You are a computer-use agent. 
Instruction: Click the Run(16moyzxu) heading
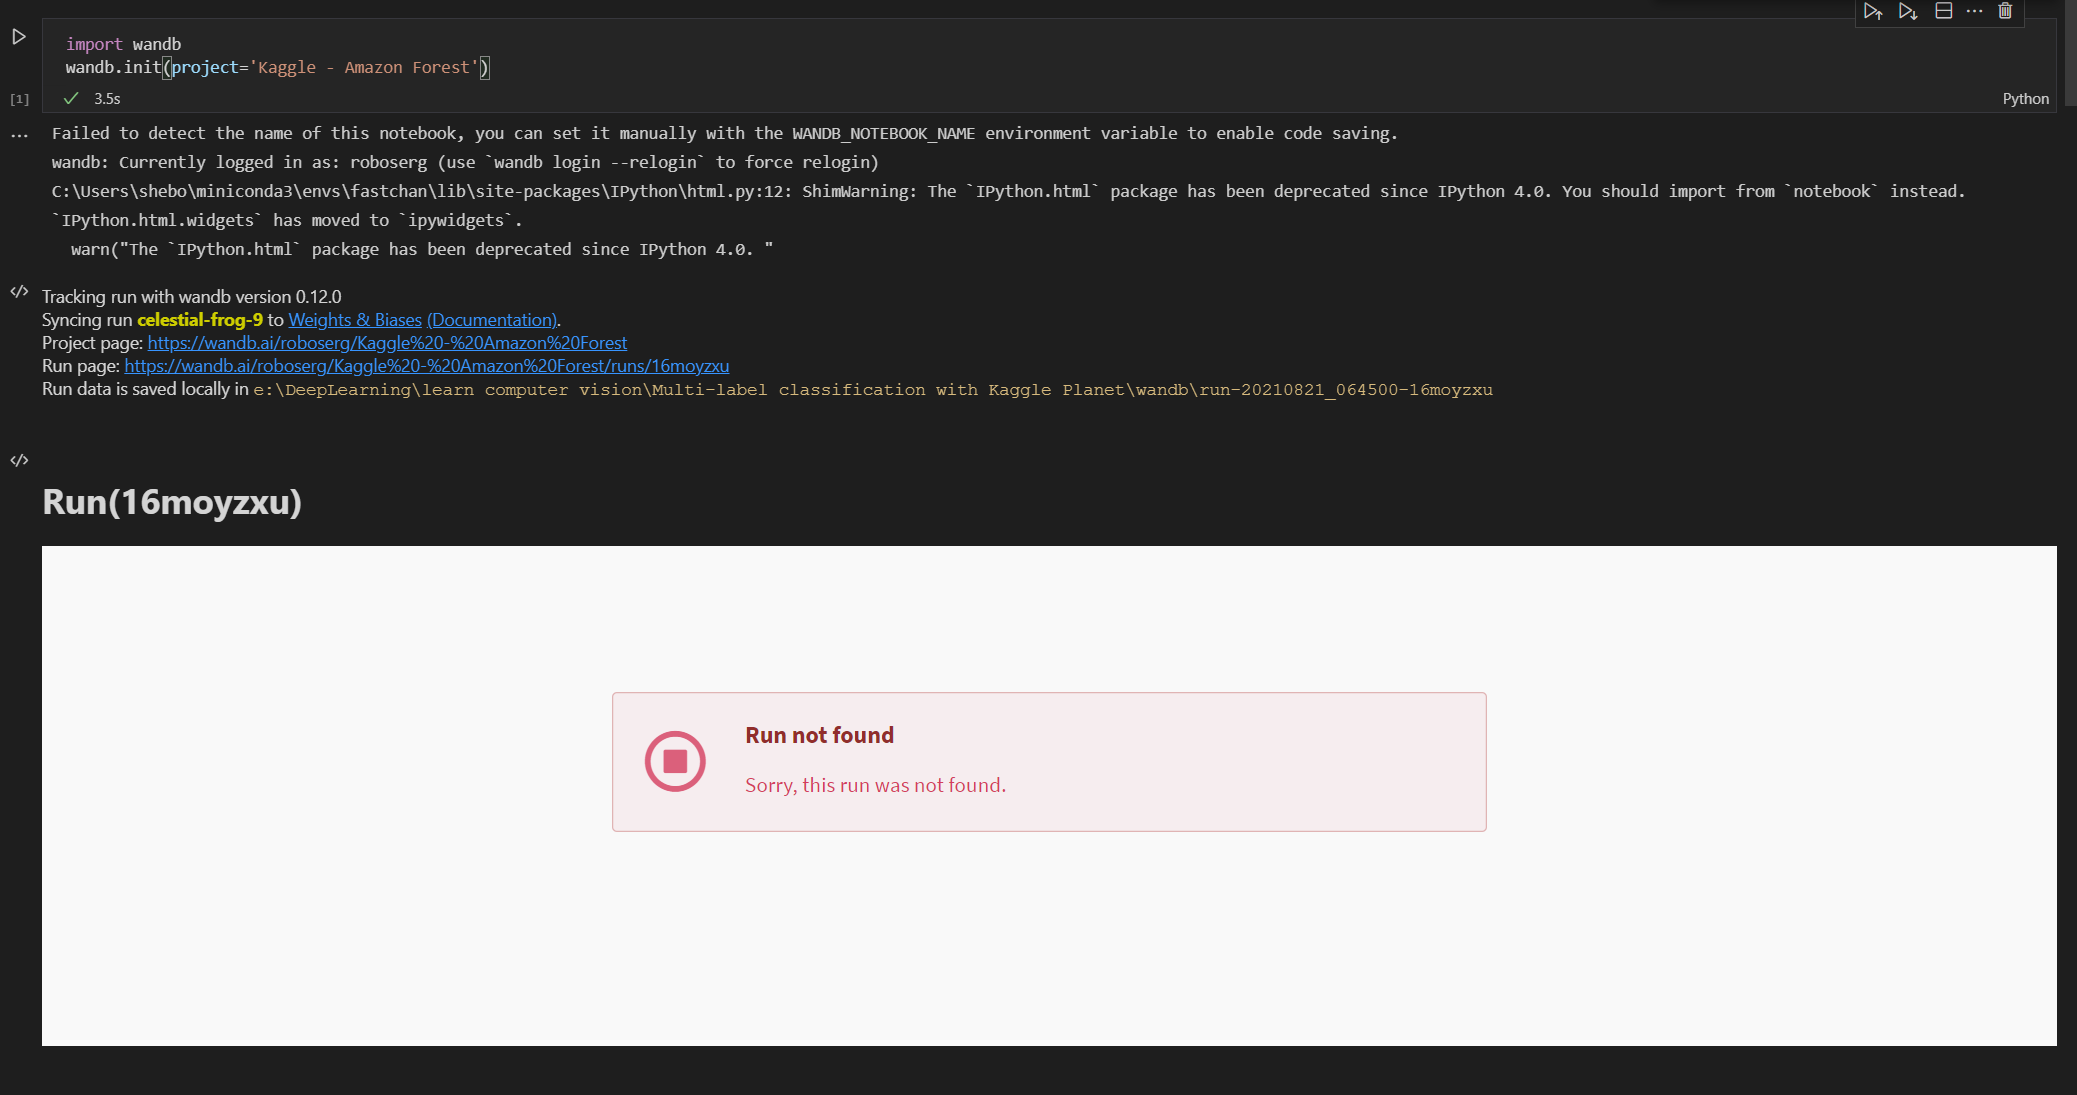pyautogui.click(x=171, y=503)
